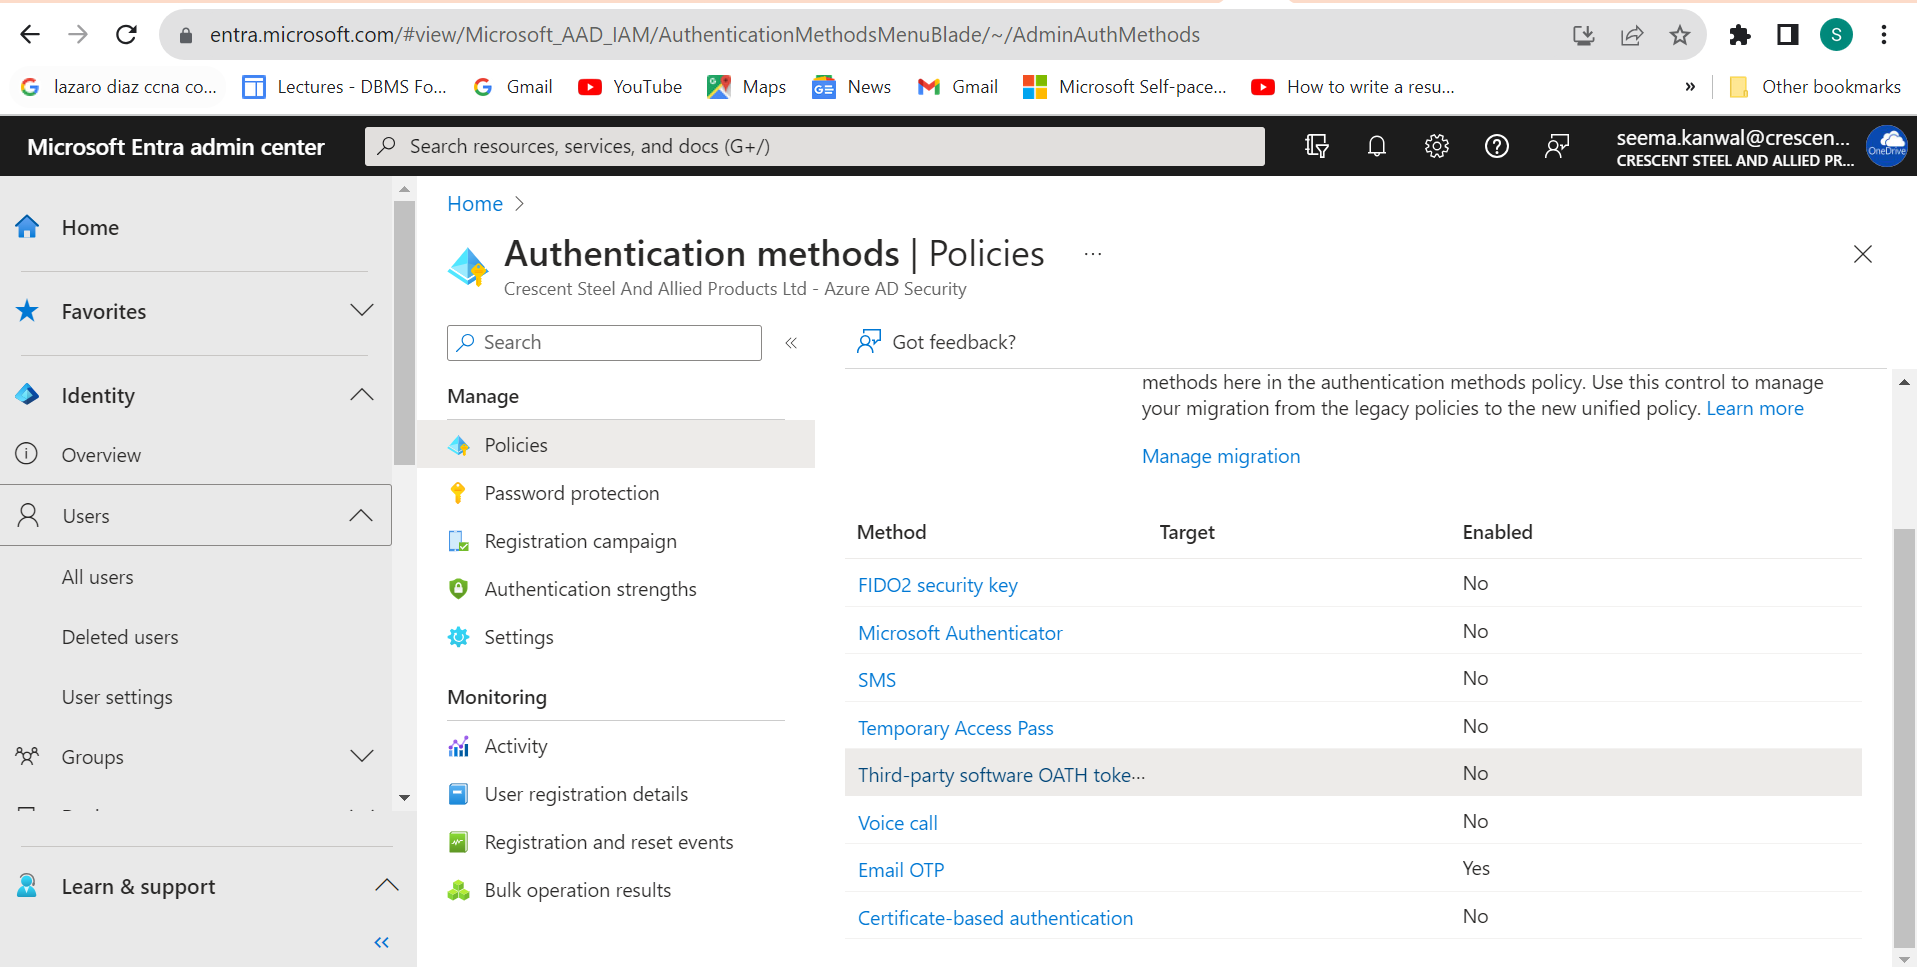Click the Groups people icon
Screen dimensions: 1917x967
pyautogui.click(x=27, y=756)
